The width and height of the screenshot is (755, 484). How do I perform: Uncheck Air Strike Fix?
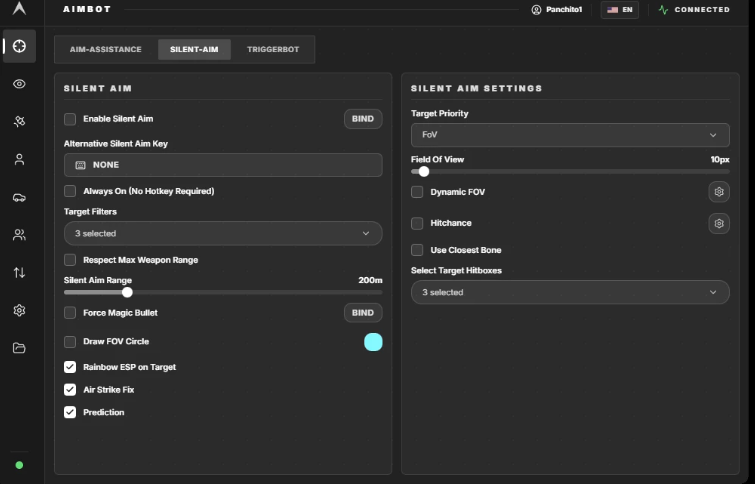click(70, 390)
